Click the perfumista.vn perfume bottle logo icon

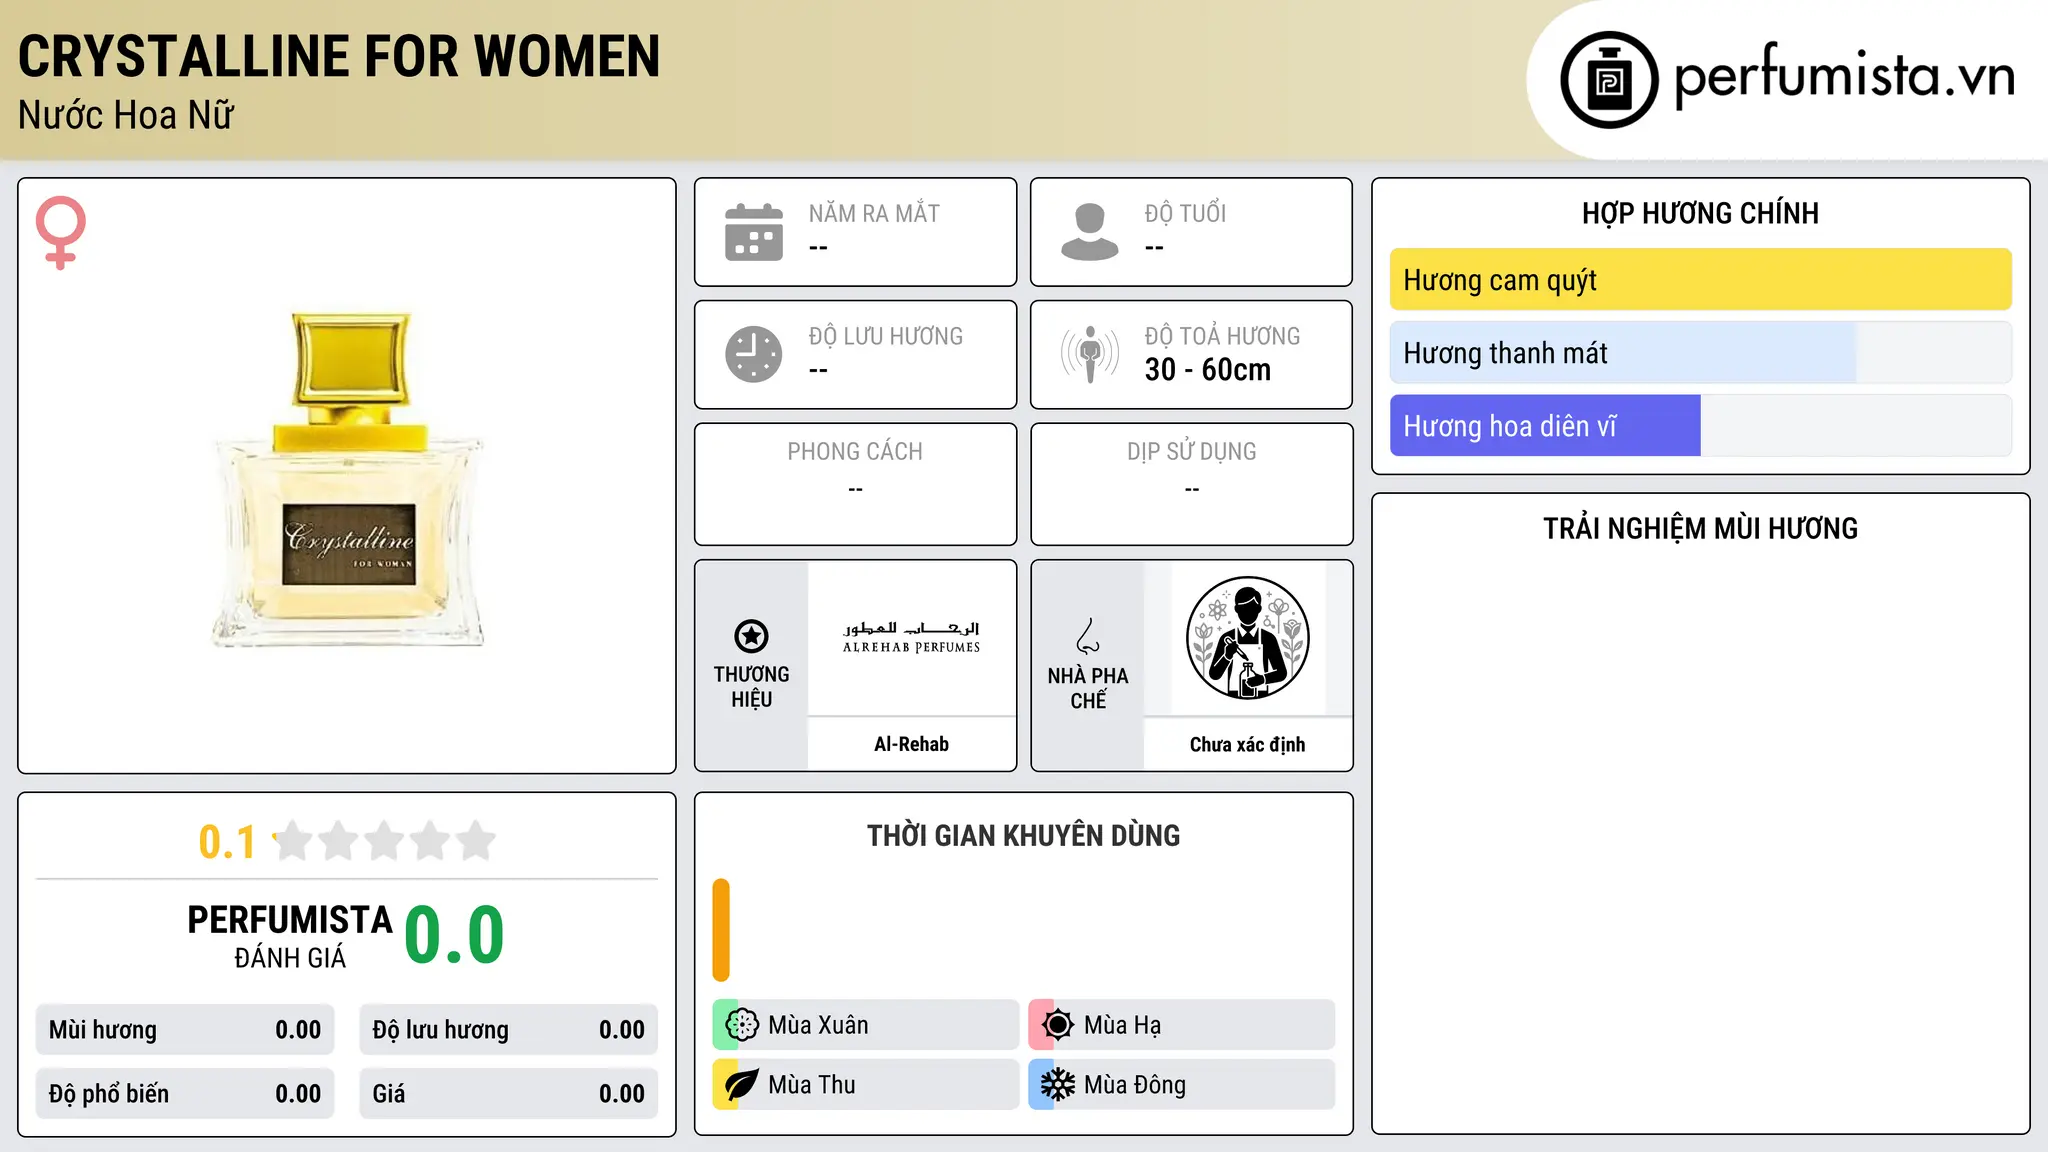1609,80
